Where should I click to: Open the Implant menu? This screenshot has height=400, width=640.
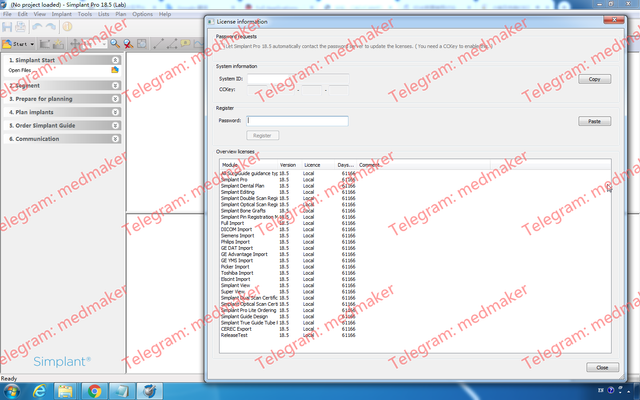click(61, 14)
